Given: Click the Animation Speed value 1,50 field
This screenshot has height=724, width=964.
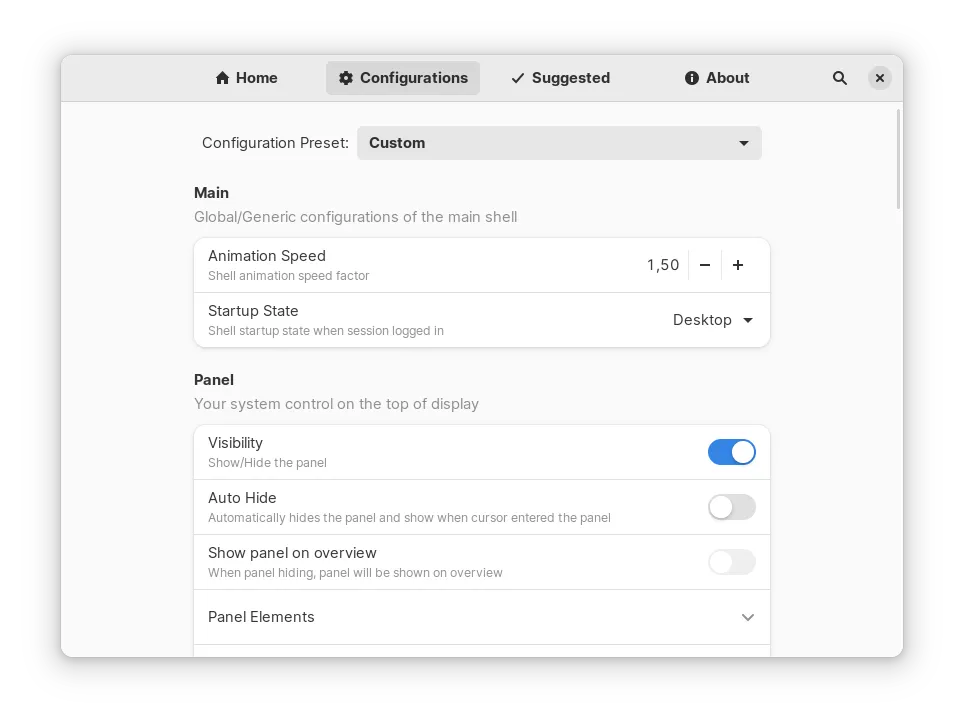Looking at the screenshot, I should point(662,265).
